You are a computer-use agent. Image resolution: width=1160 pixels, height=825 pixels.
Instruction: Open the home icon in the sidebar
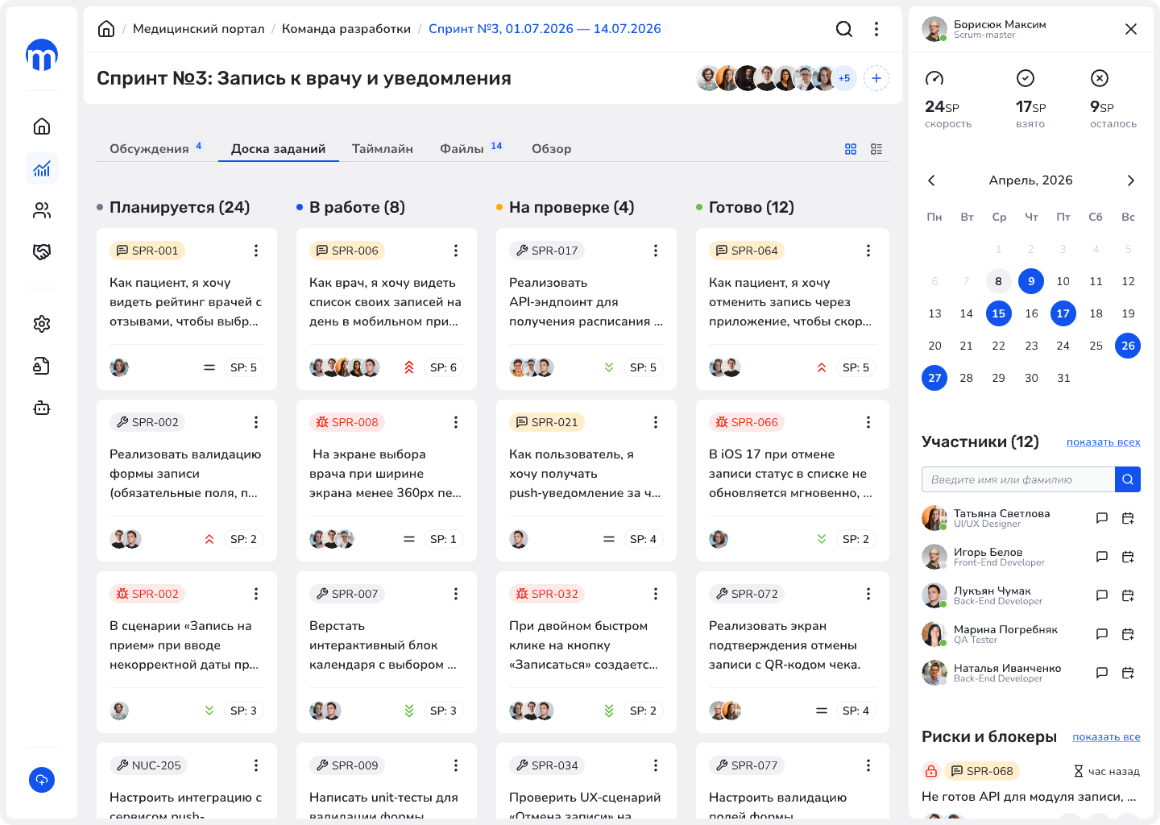pyautogui.click(x=41, y=127)
